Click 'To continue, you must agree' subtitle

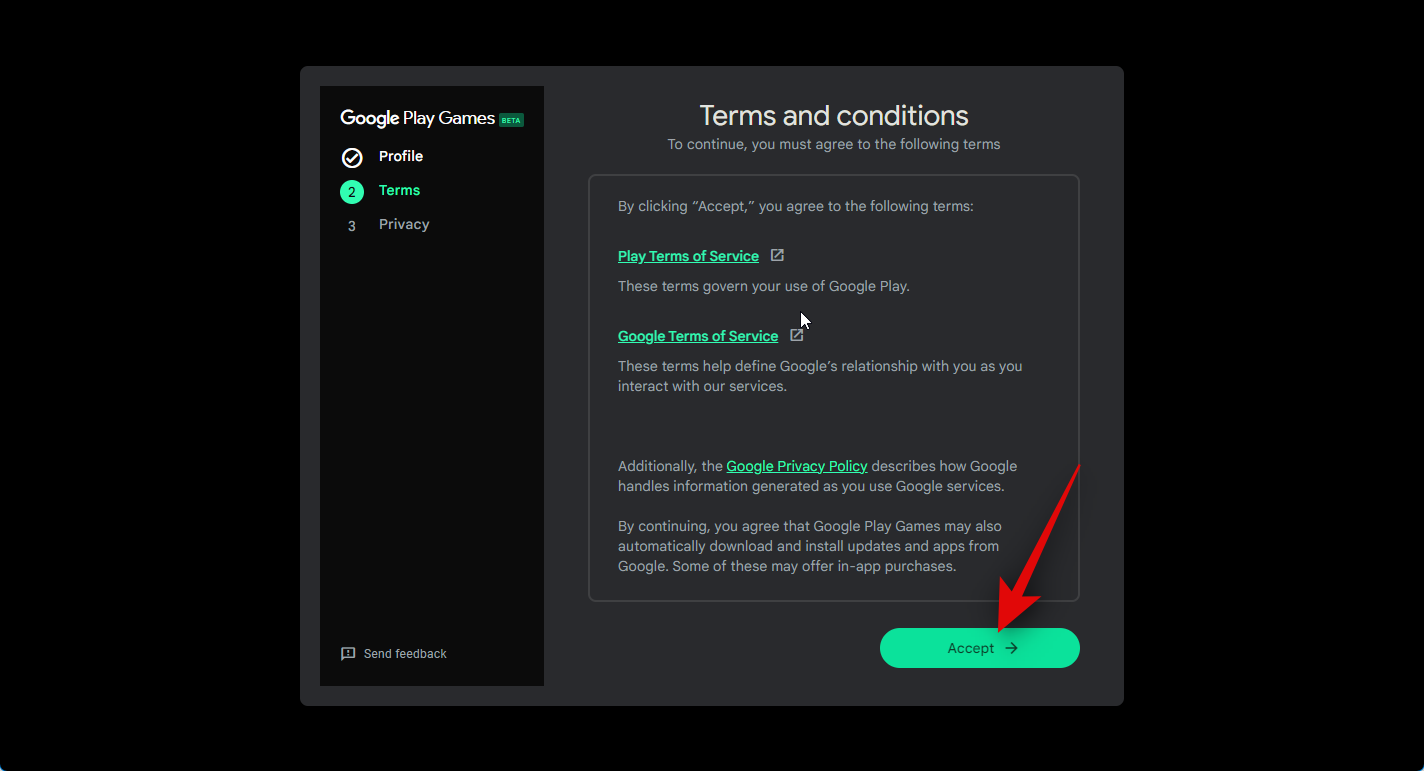pos(834,144)
